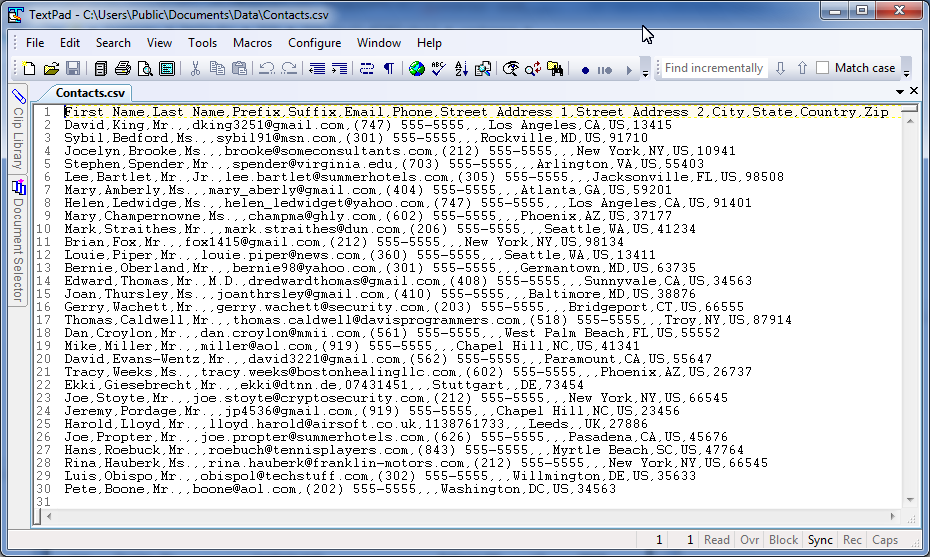
Task: Show the Clip Library side panel
Action: point(18,129)
